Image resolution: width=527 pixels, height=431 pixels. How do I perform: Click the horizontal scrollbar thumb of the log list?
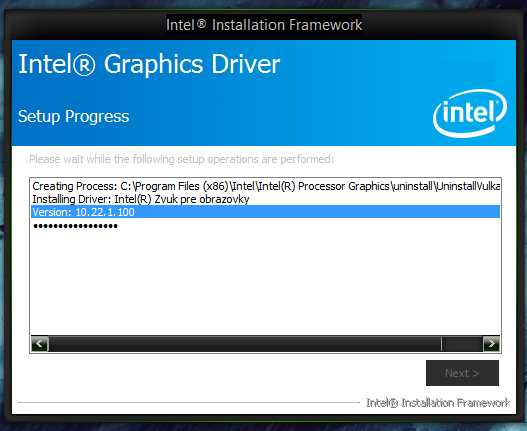pyautogui.click(x=245, y=344)
